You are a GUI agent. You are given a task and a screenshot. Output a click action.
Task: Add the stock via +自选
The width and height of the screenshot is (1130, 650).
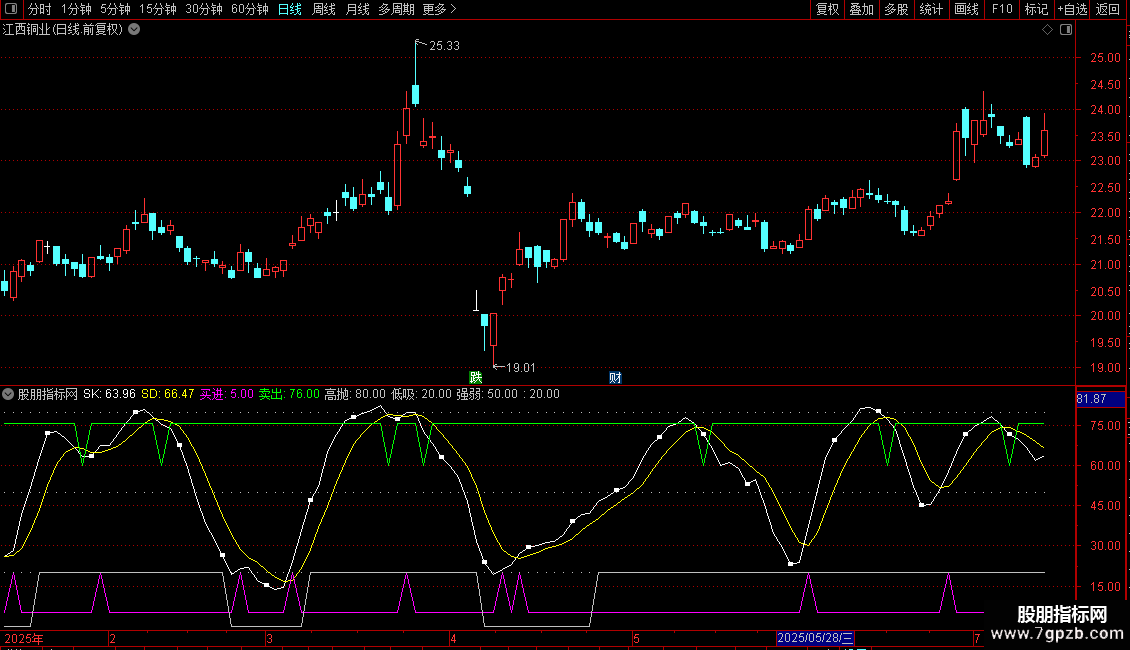1071,9
